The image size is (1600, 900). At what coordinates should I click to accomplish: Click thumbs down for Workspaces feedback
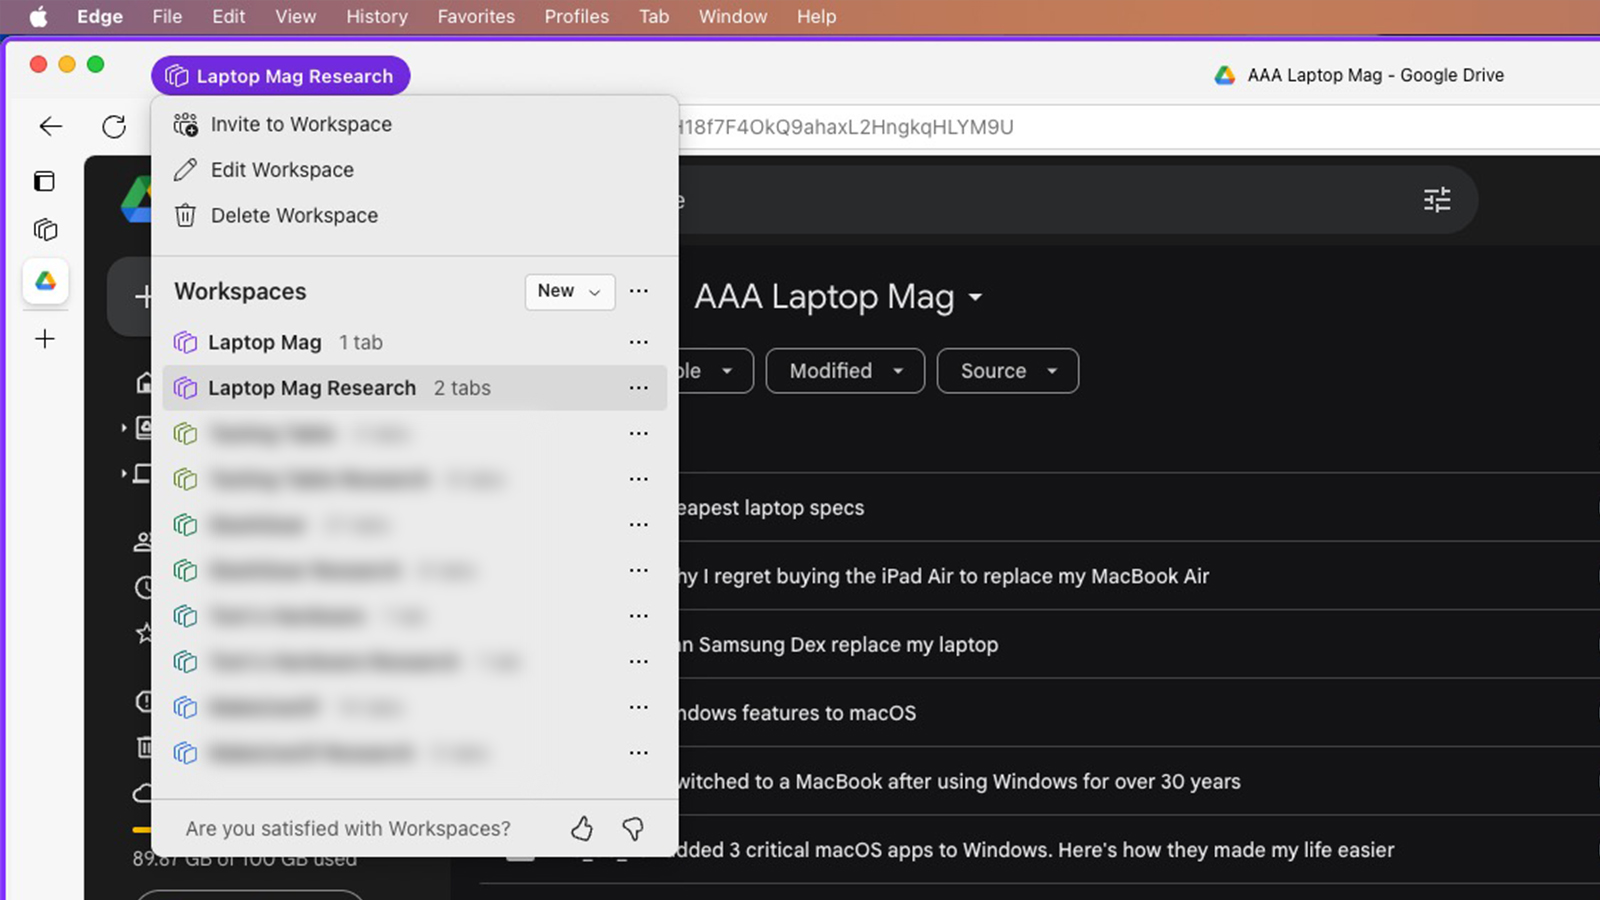pyautogui.click(x=633, y=828)
